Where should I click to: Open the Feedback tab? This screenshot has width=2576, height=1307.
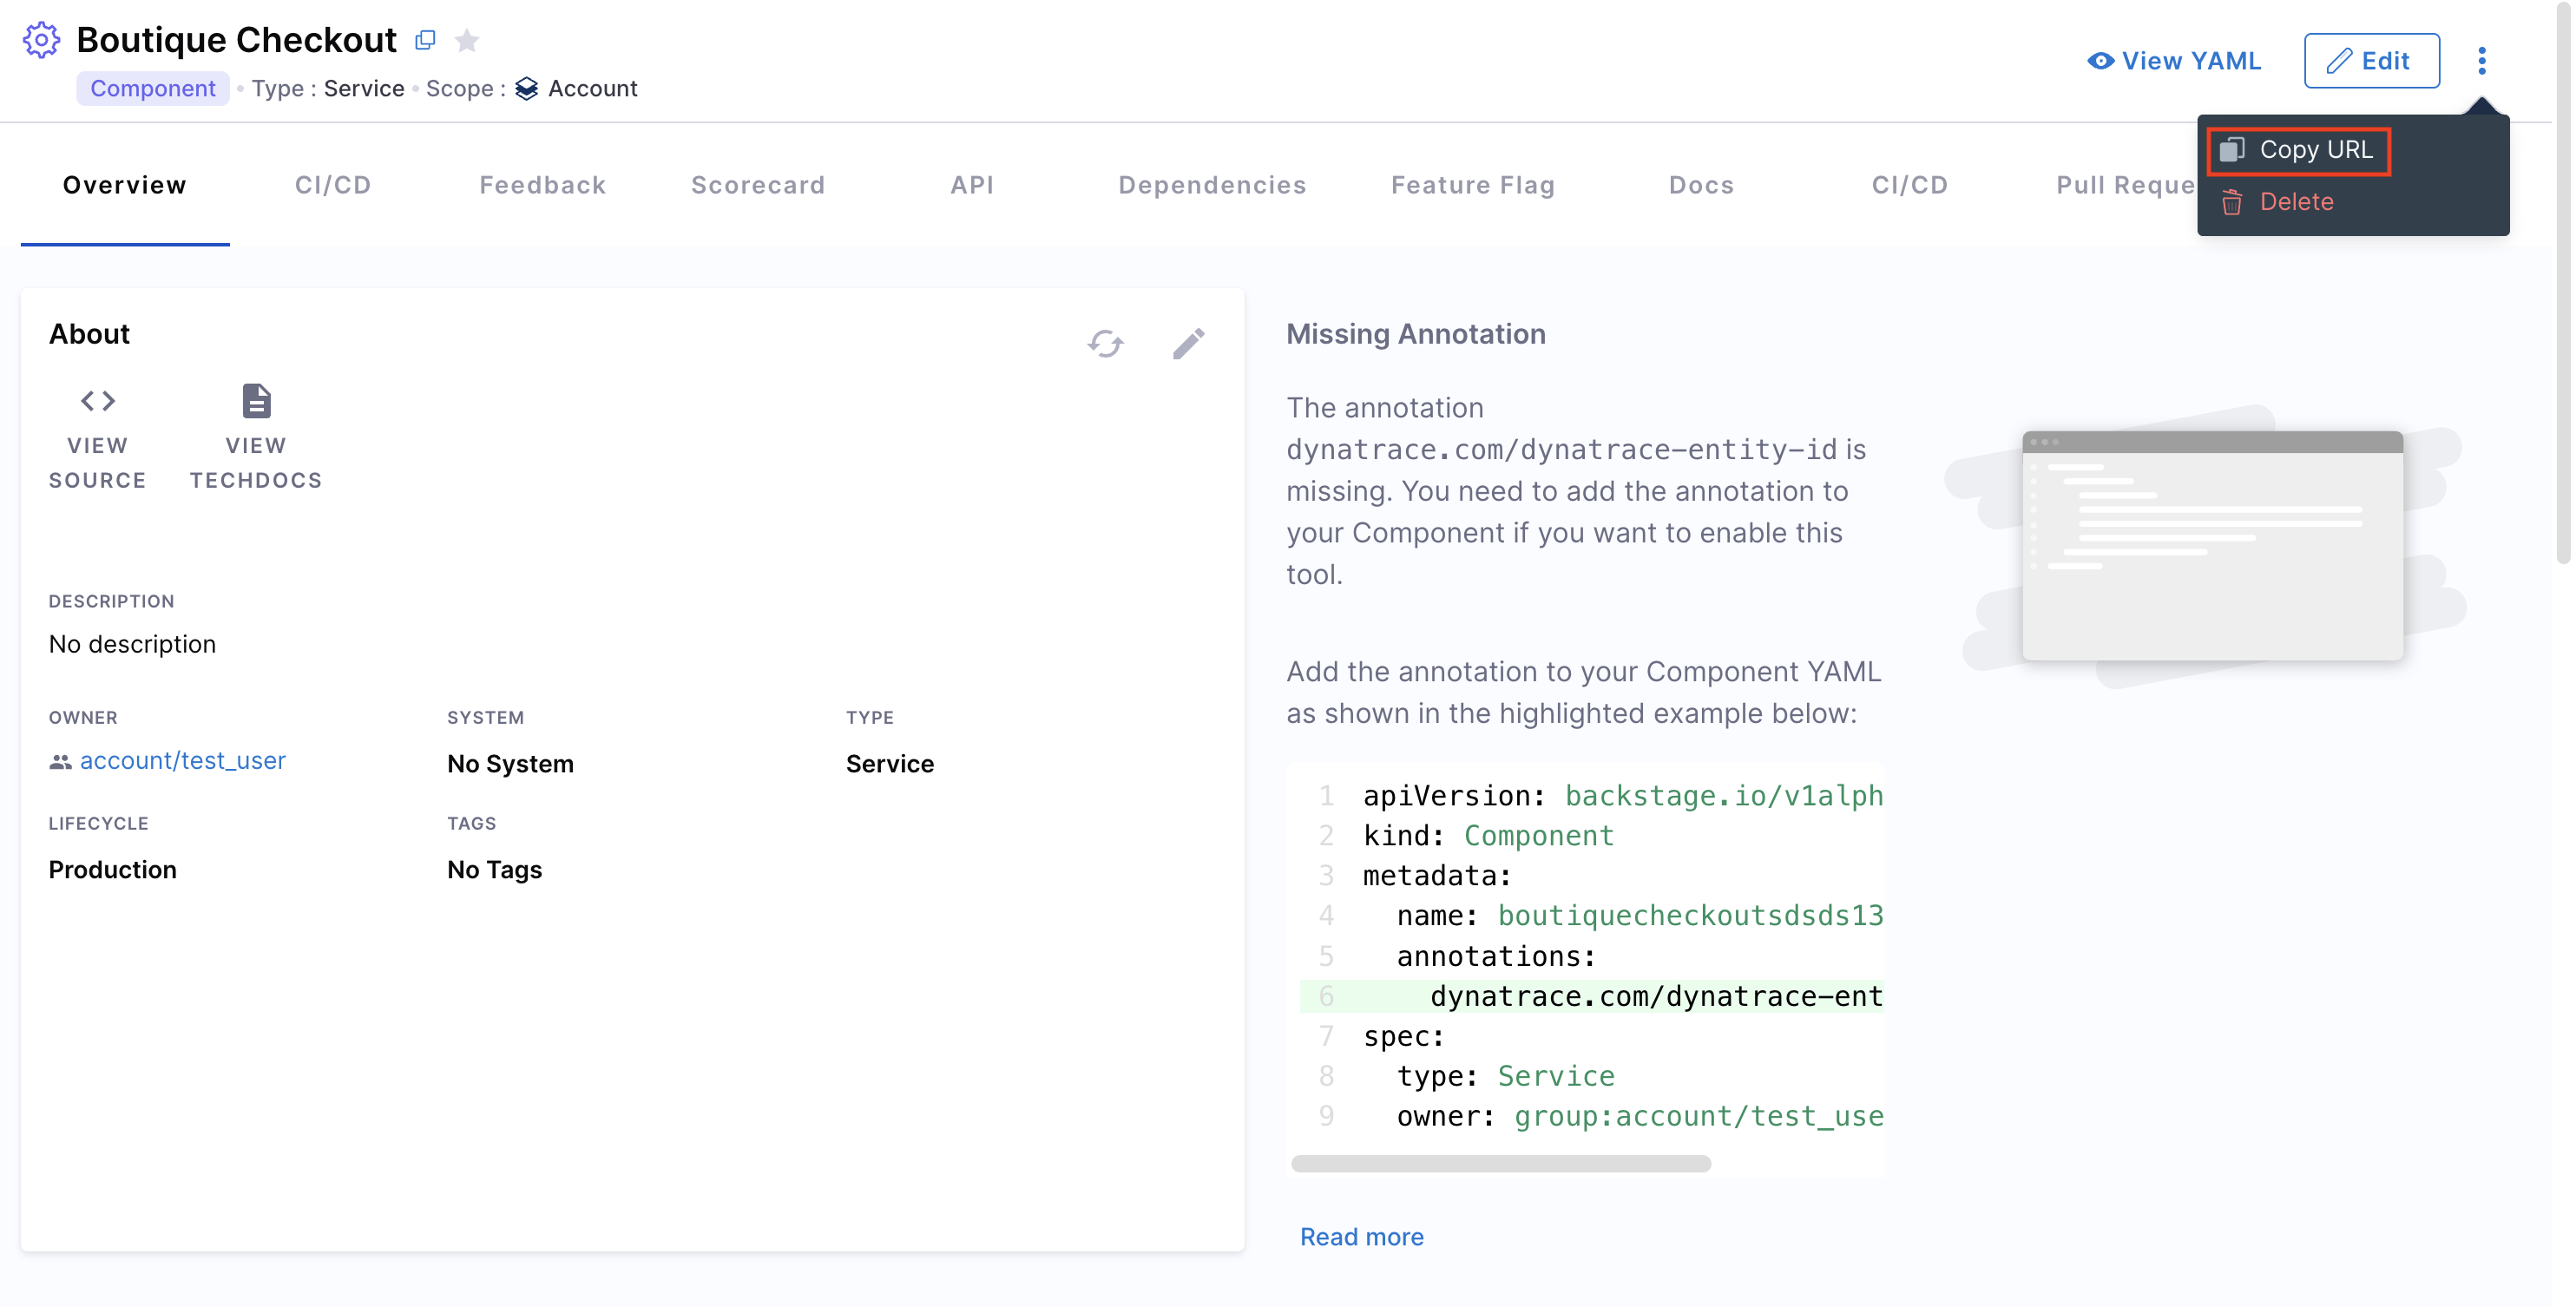pos(542,185)
